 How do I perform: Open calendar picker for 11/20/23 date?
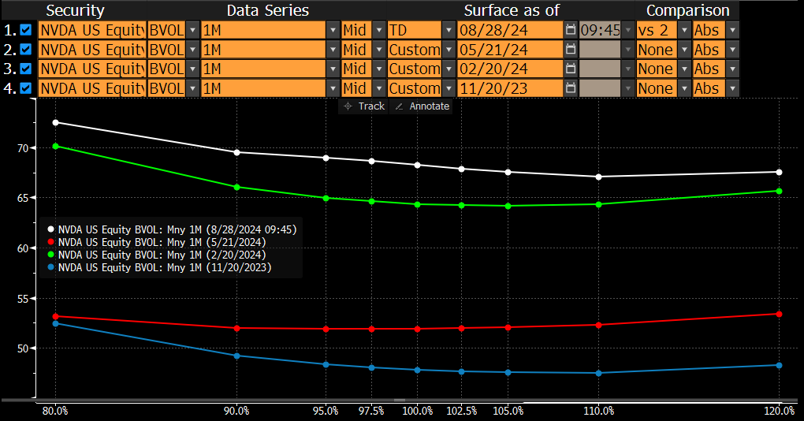(x=570, y=88)
